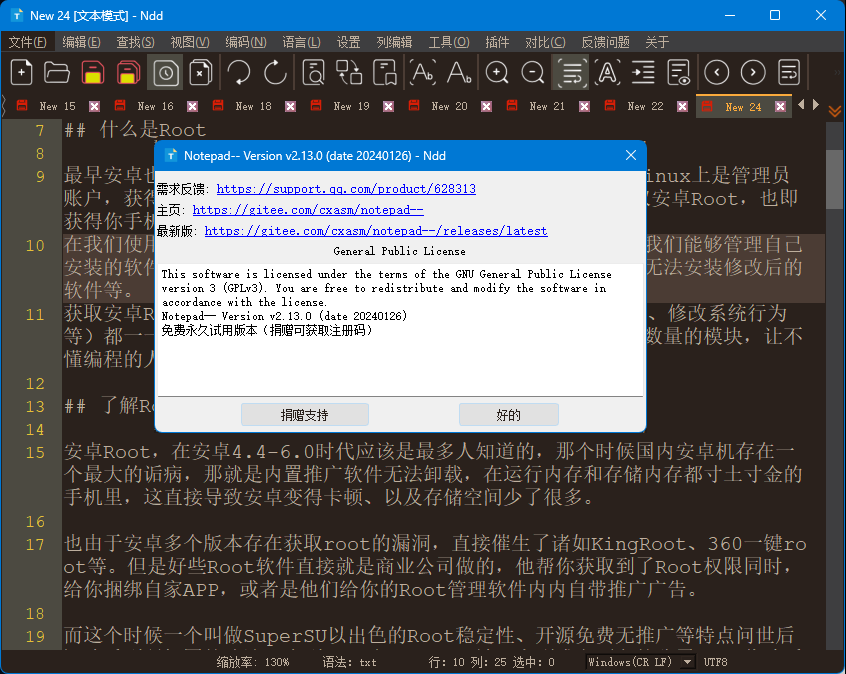Screen dimensions: 846x674
Task: Expand the orange chevron tab list
Action: point(835,111)
